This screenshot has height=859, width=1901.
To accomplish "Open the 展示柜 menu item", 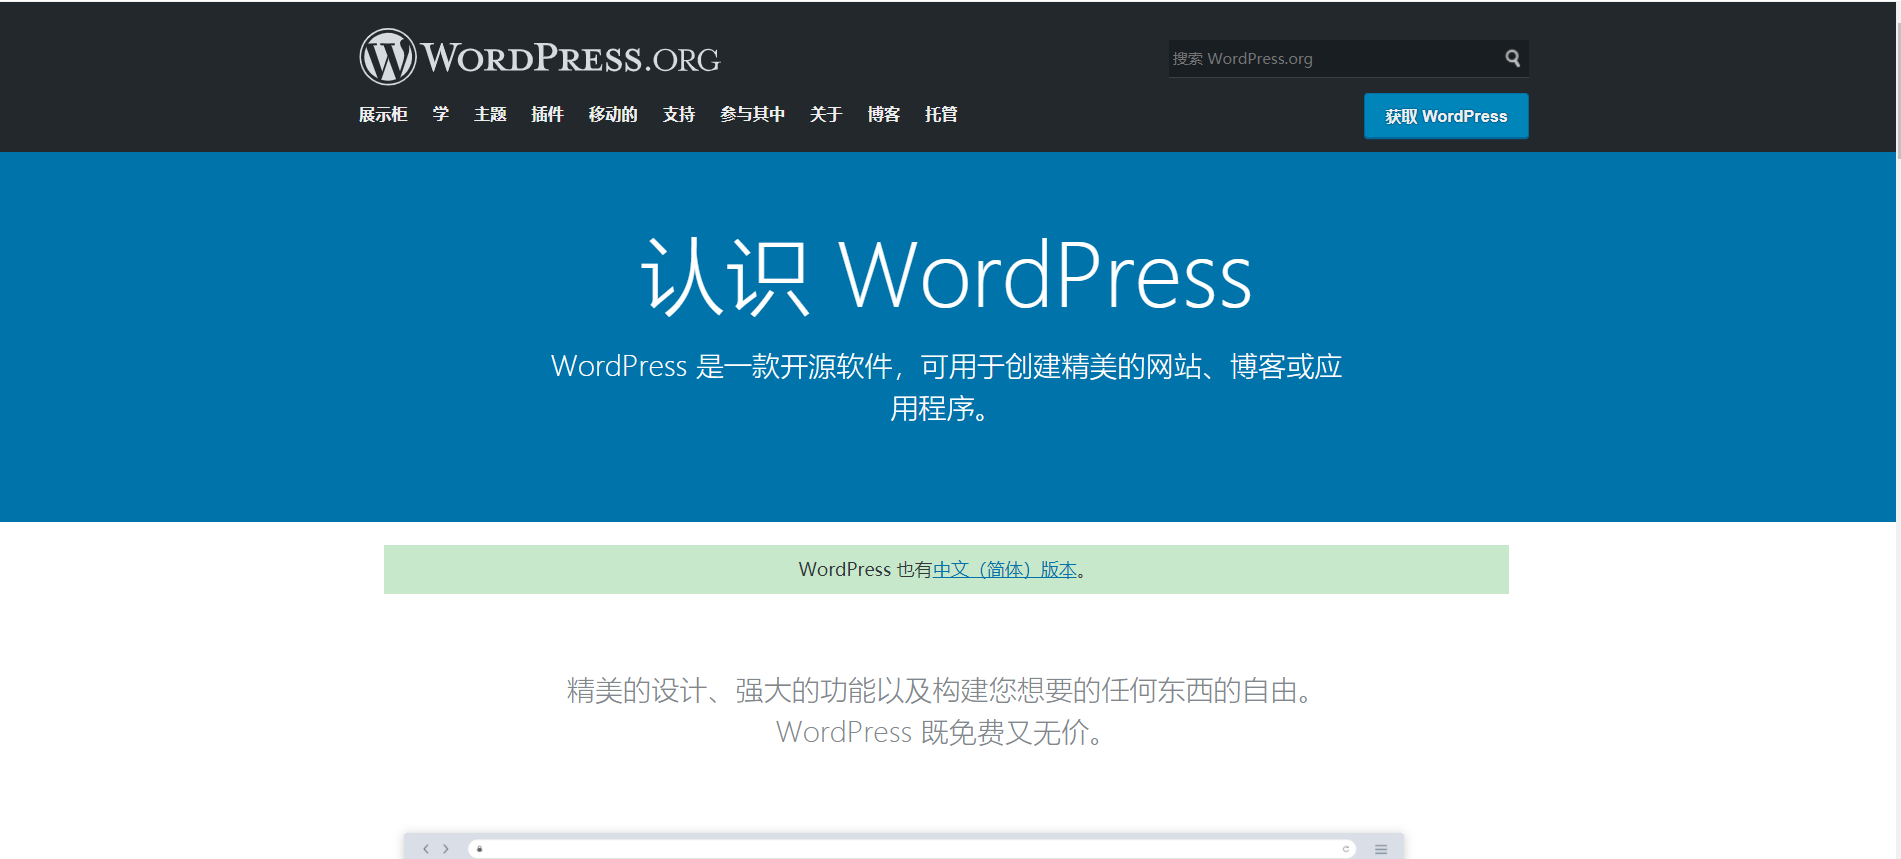I will [x=383, y=114].
